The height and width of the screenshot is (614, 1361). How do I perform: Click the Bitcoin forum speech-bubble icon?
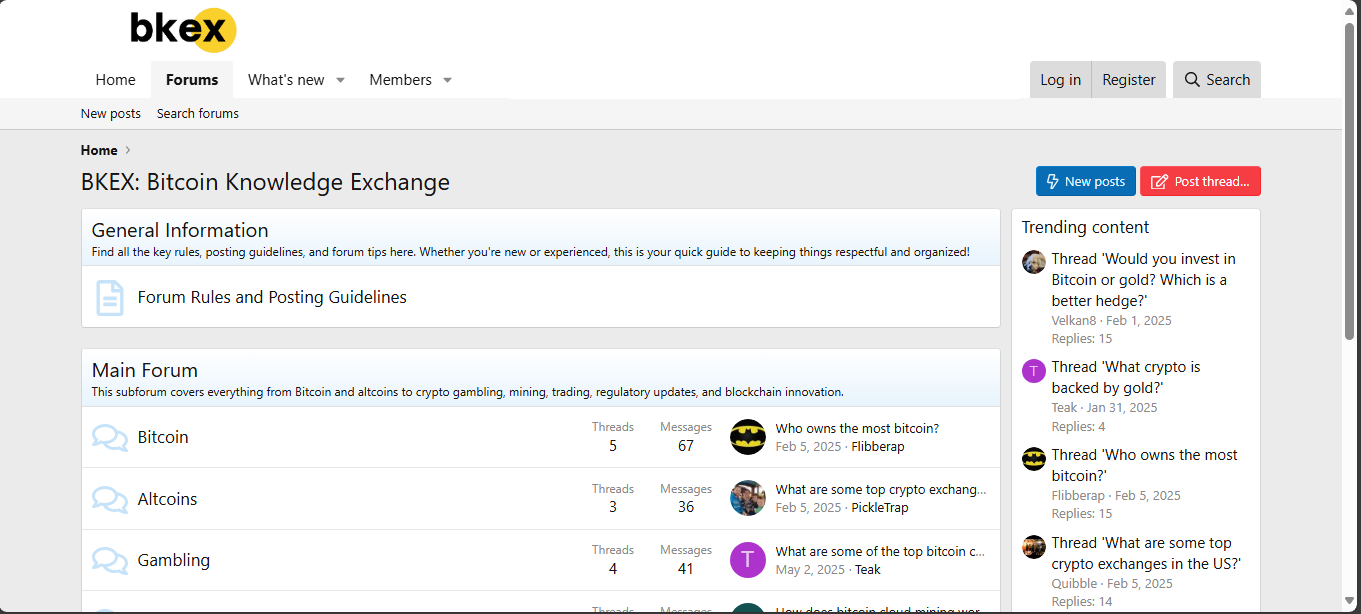pos(109,438)
